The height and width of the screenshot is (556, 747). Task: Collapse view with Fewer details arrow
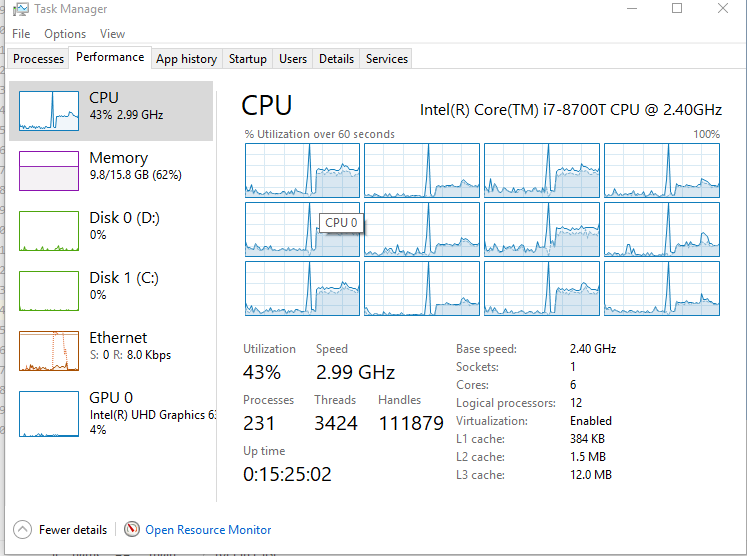click(x=22, y=529)
